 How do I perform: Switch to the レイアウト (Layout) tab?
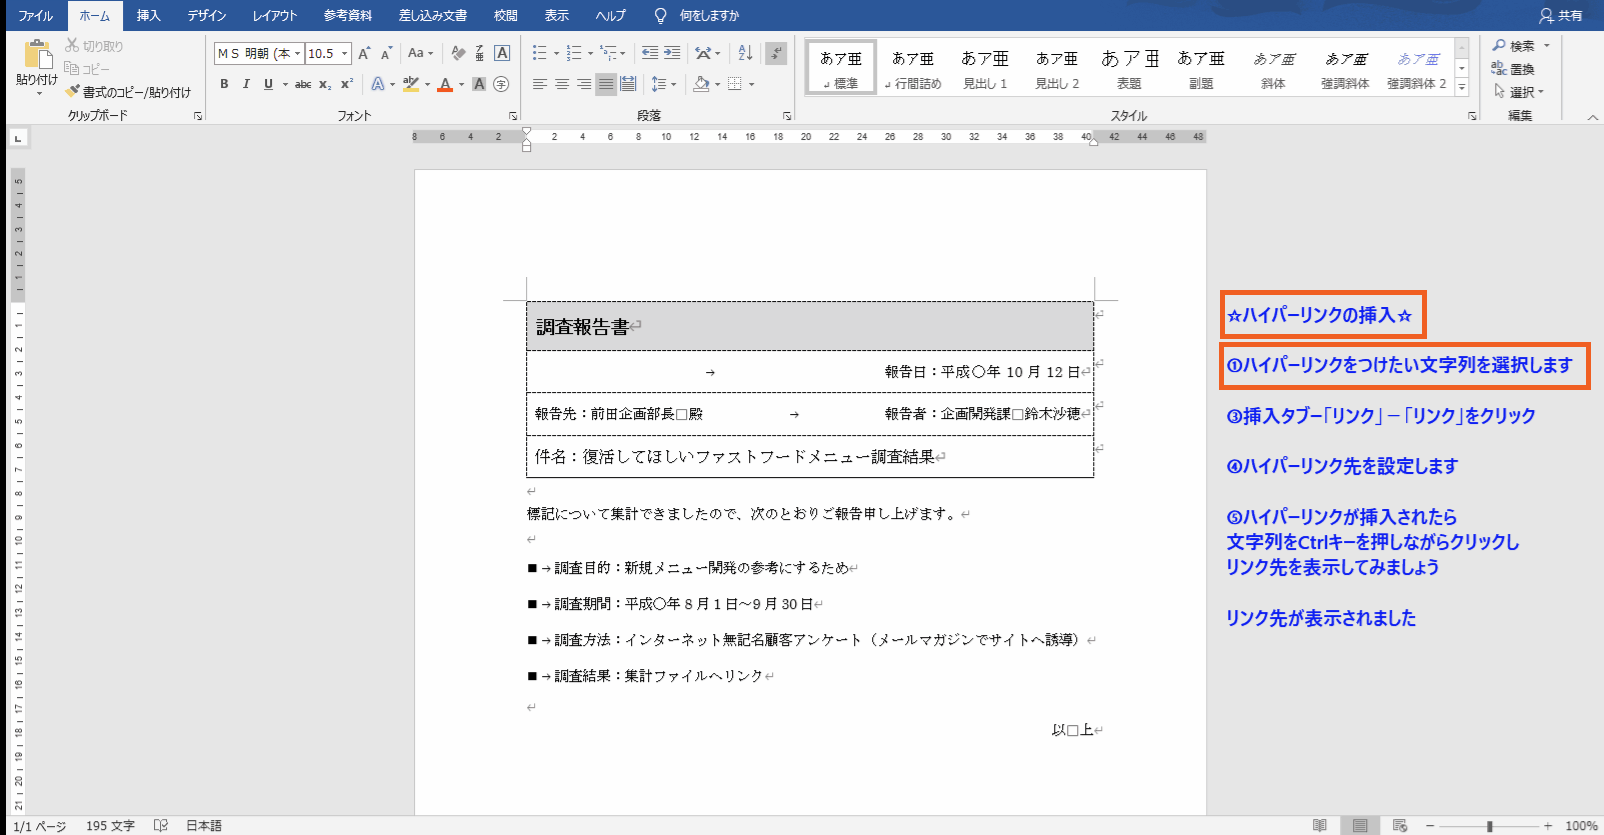[x=275, y=16]
